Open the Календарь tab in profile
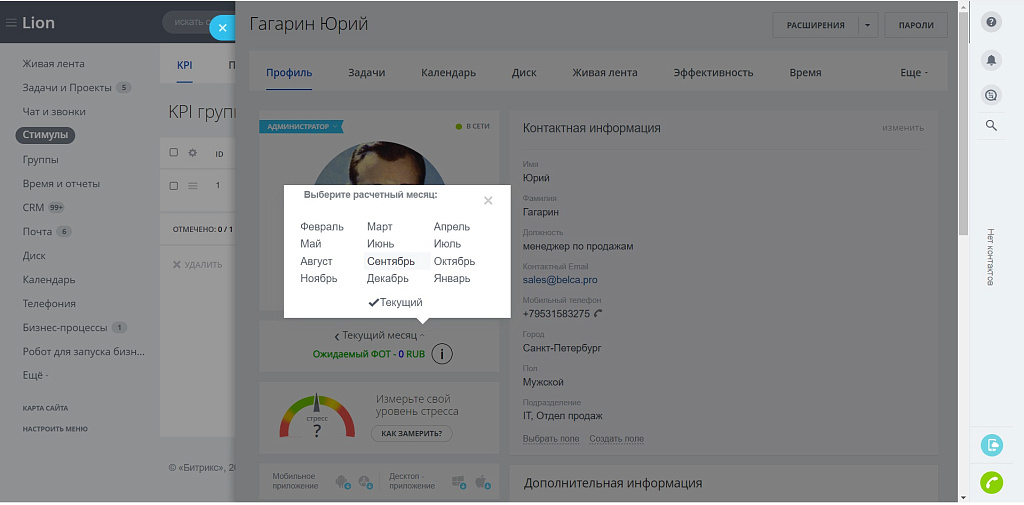The width and height of the screenshot is (1024, 505). pos(448,73)
